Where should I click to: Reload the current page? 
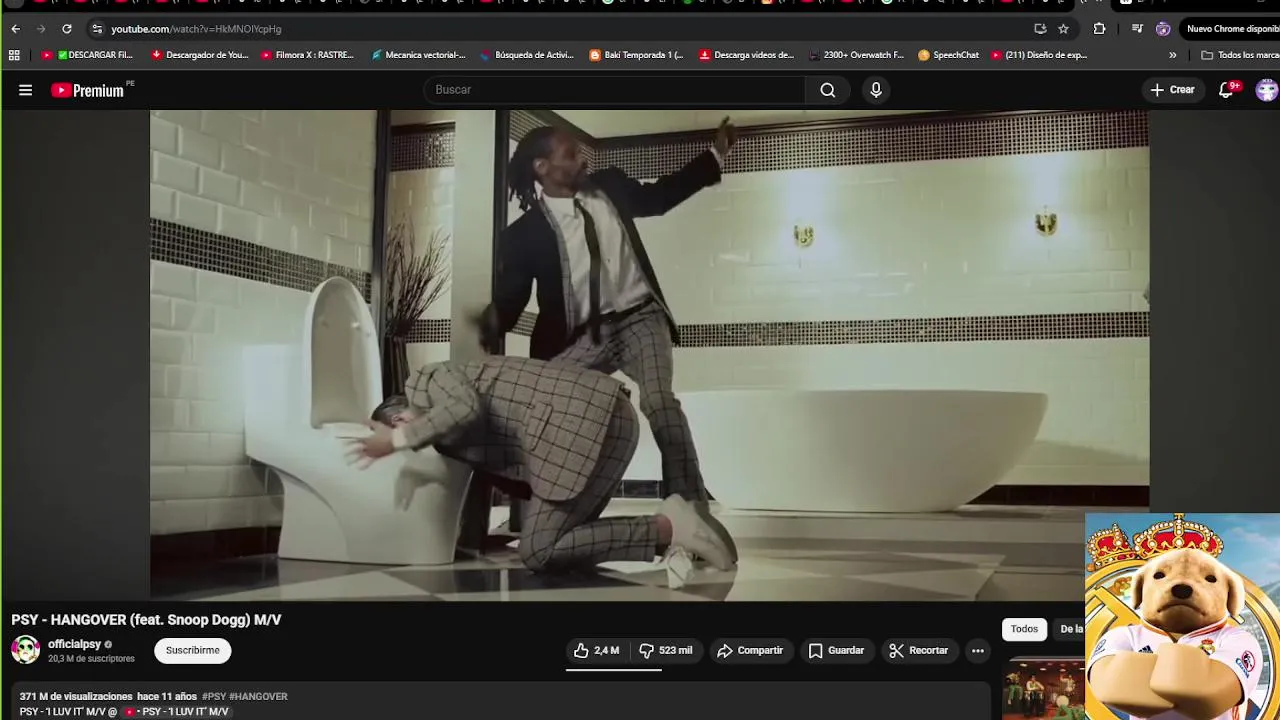point(67,29)
